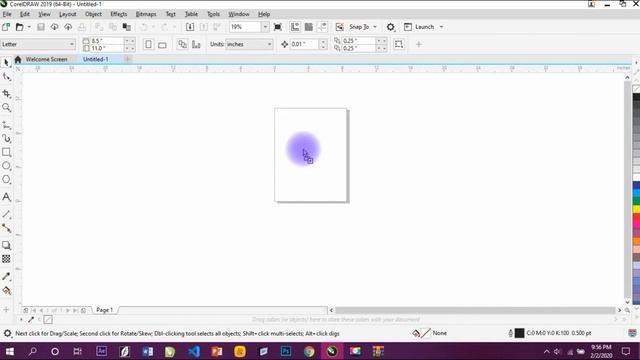Open Chrome from the taskbar
Image resolution: width=640 pixels, height=360 pixels.
[x=309, y=351]
